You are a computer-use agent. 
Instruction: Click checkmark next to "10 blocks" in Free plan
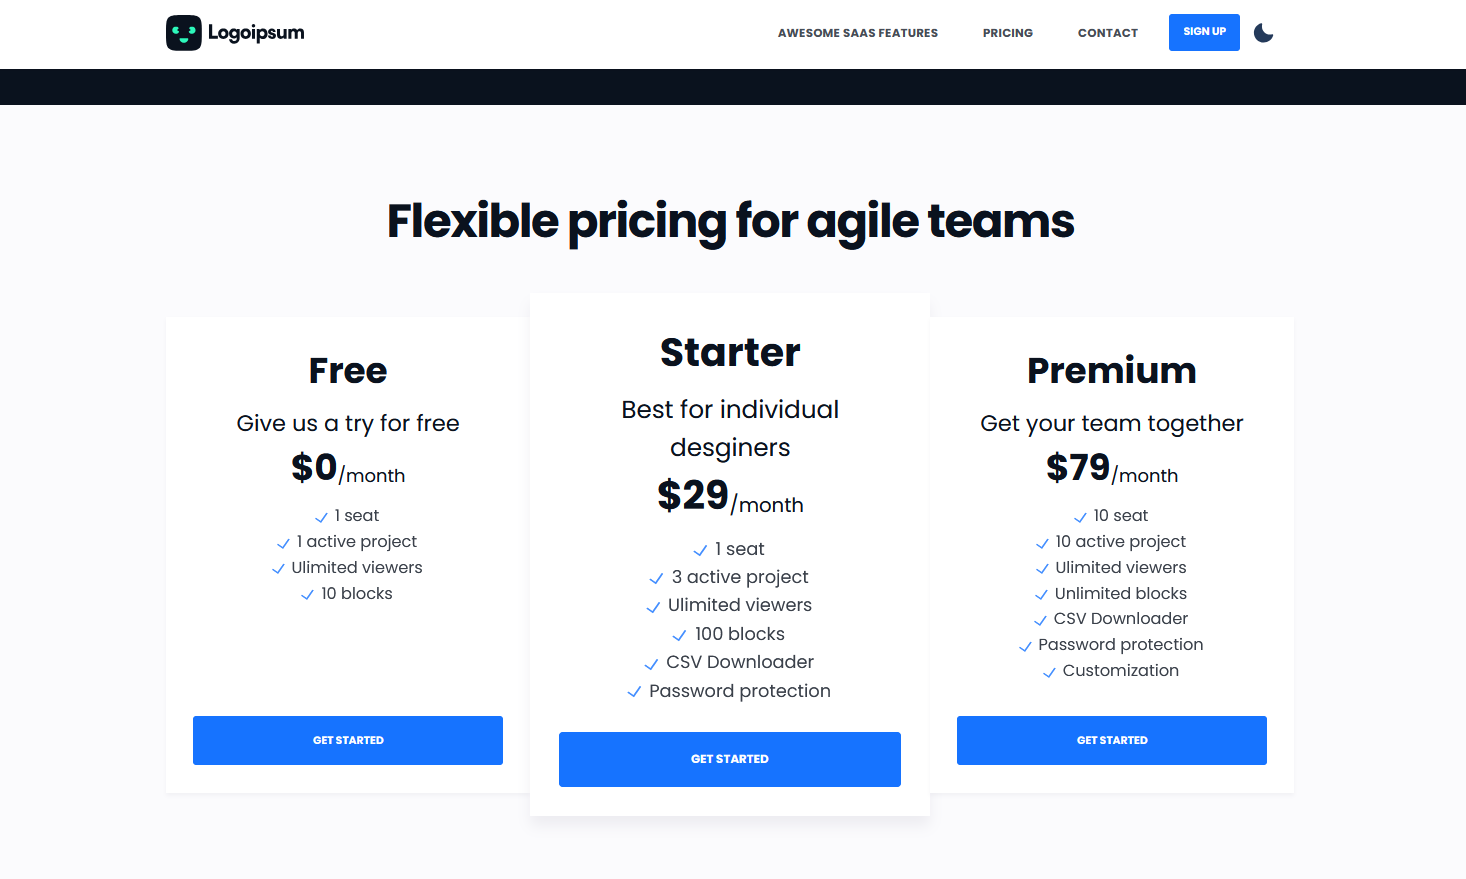coord(307,594)
